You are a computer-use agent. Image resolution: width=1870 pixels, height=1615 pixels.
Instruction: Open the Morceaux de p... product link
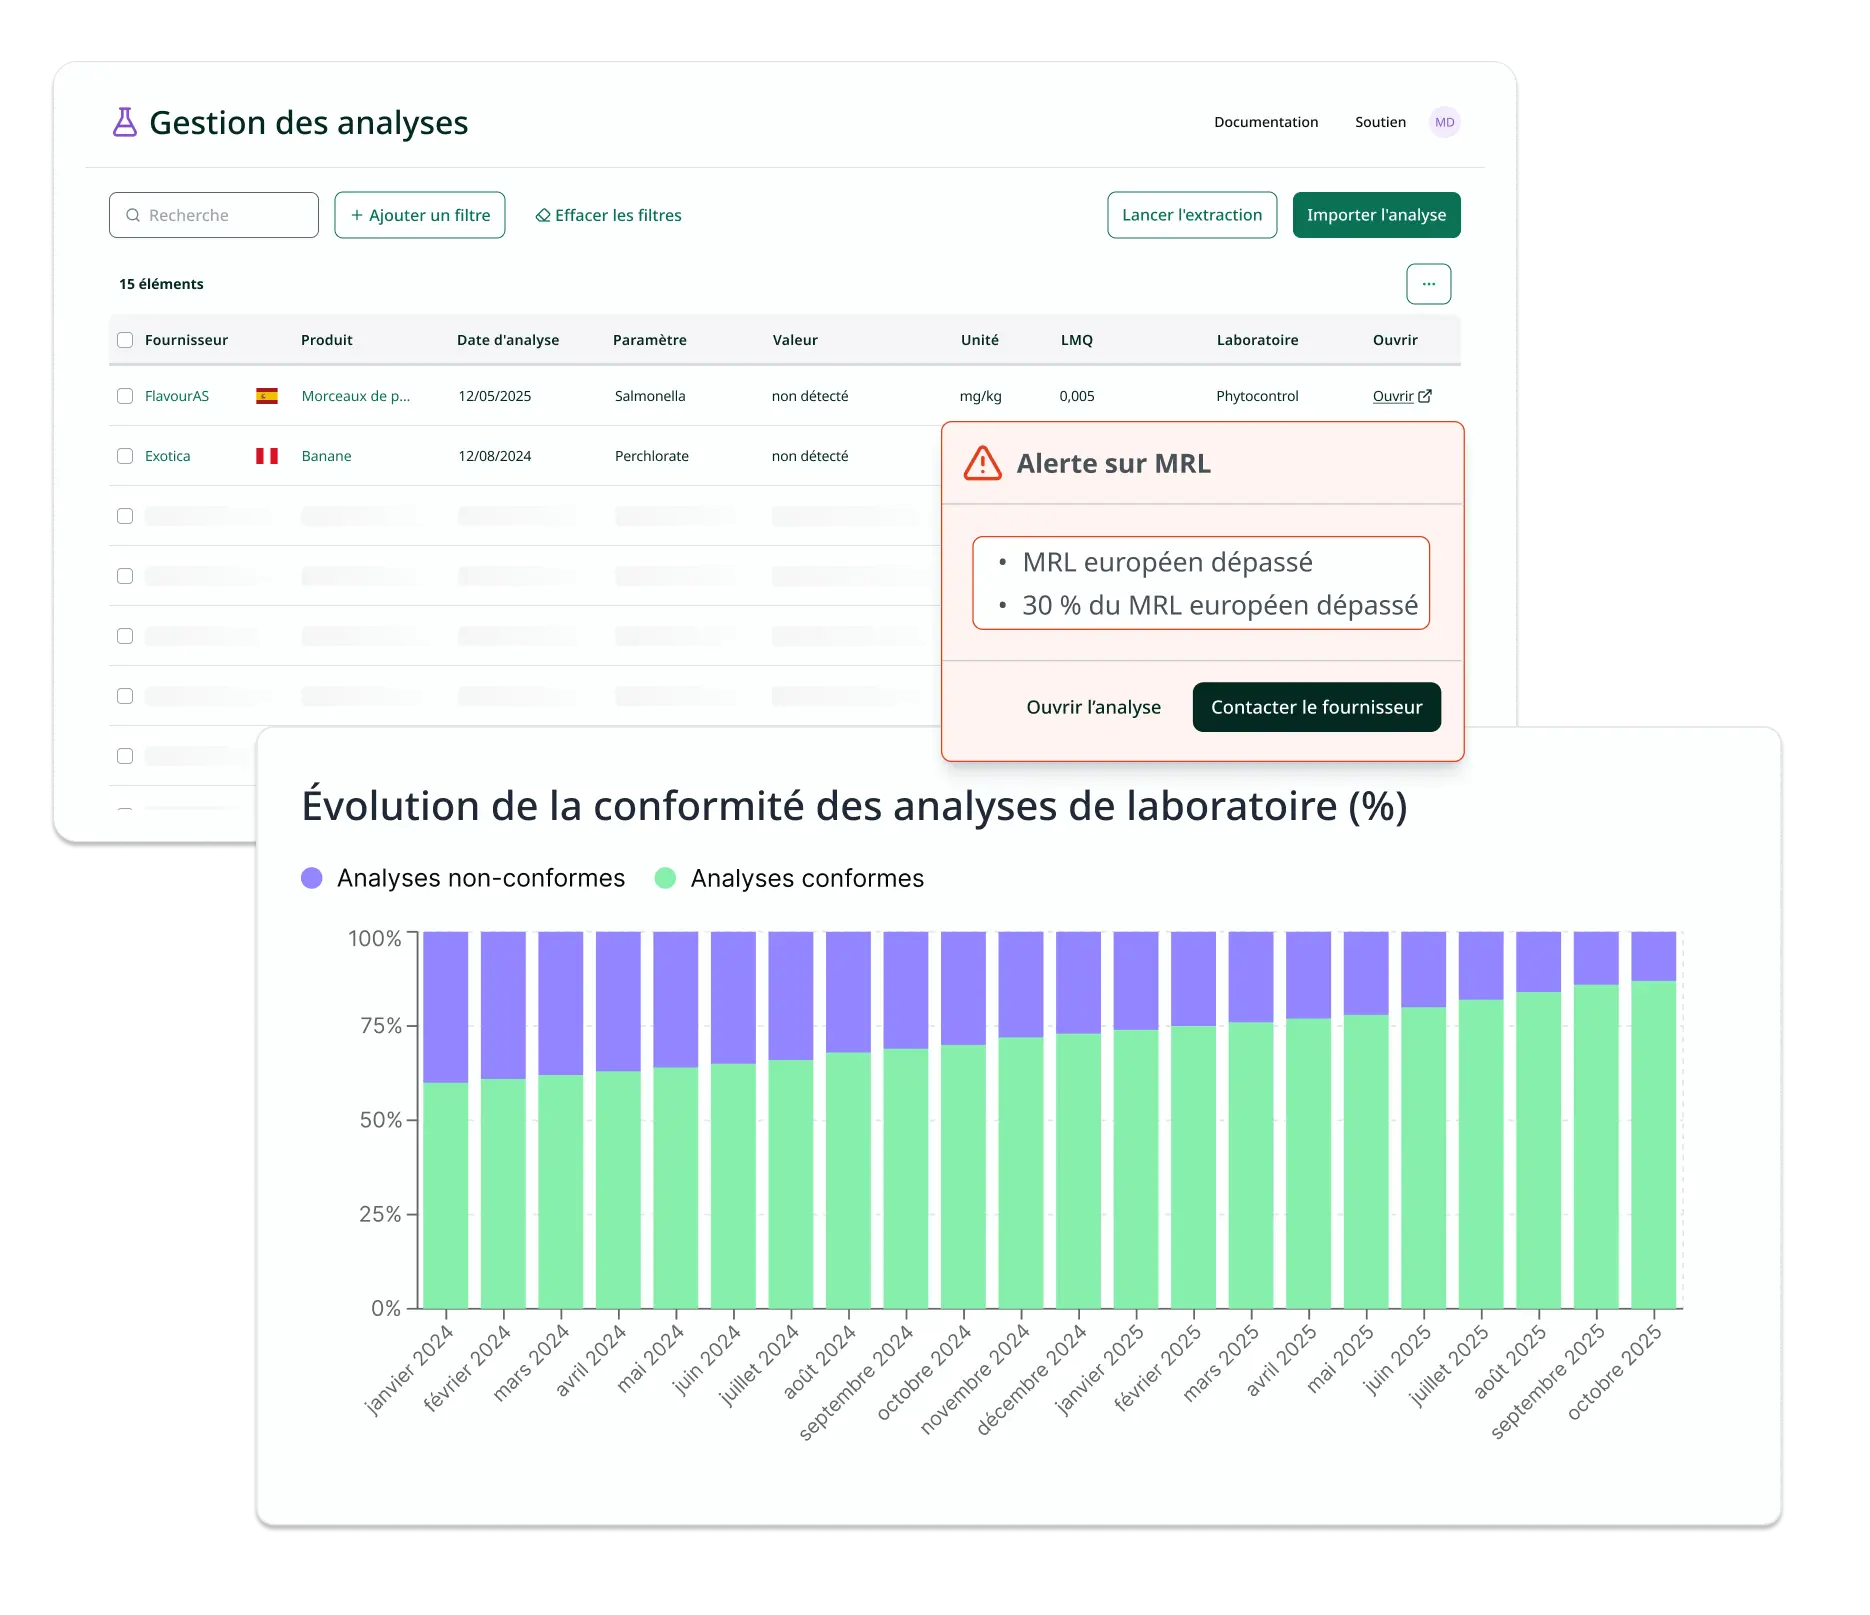coord(356,396)
